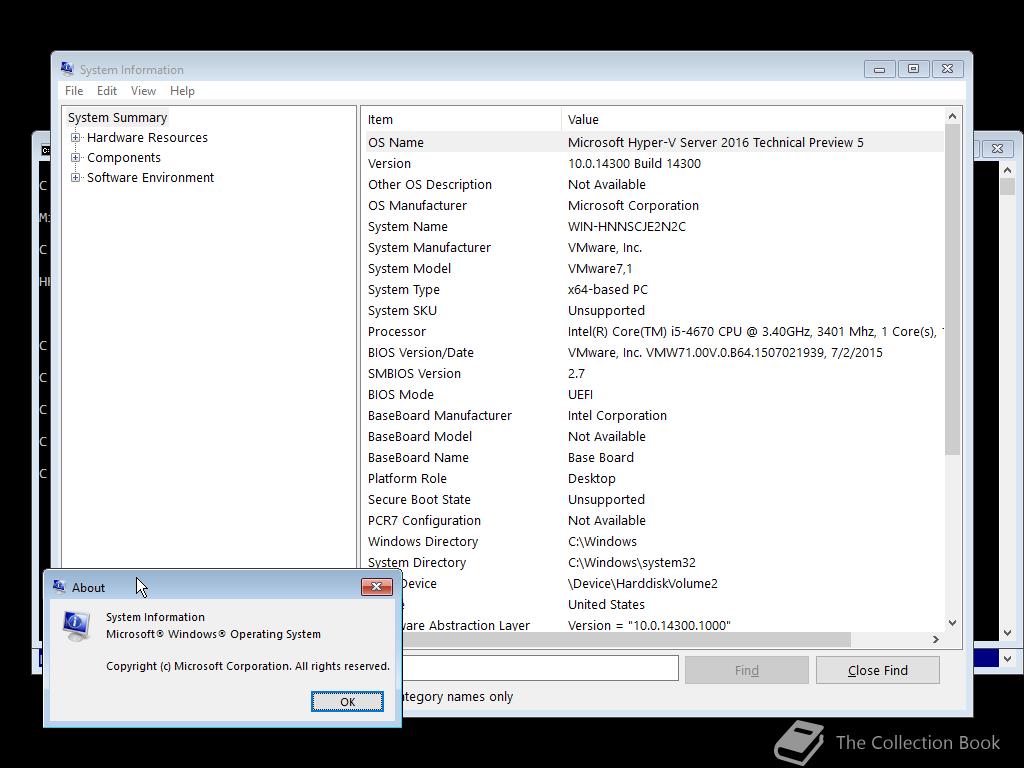Select the BIOS Mode row
Image resolution: width=1024 pixels, height=768 pixels.
(653, 394)
